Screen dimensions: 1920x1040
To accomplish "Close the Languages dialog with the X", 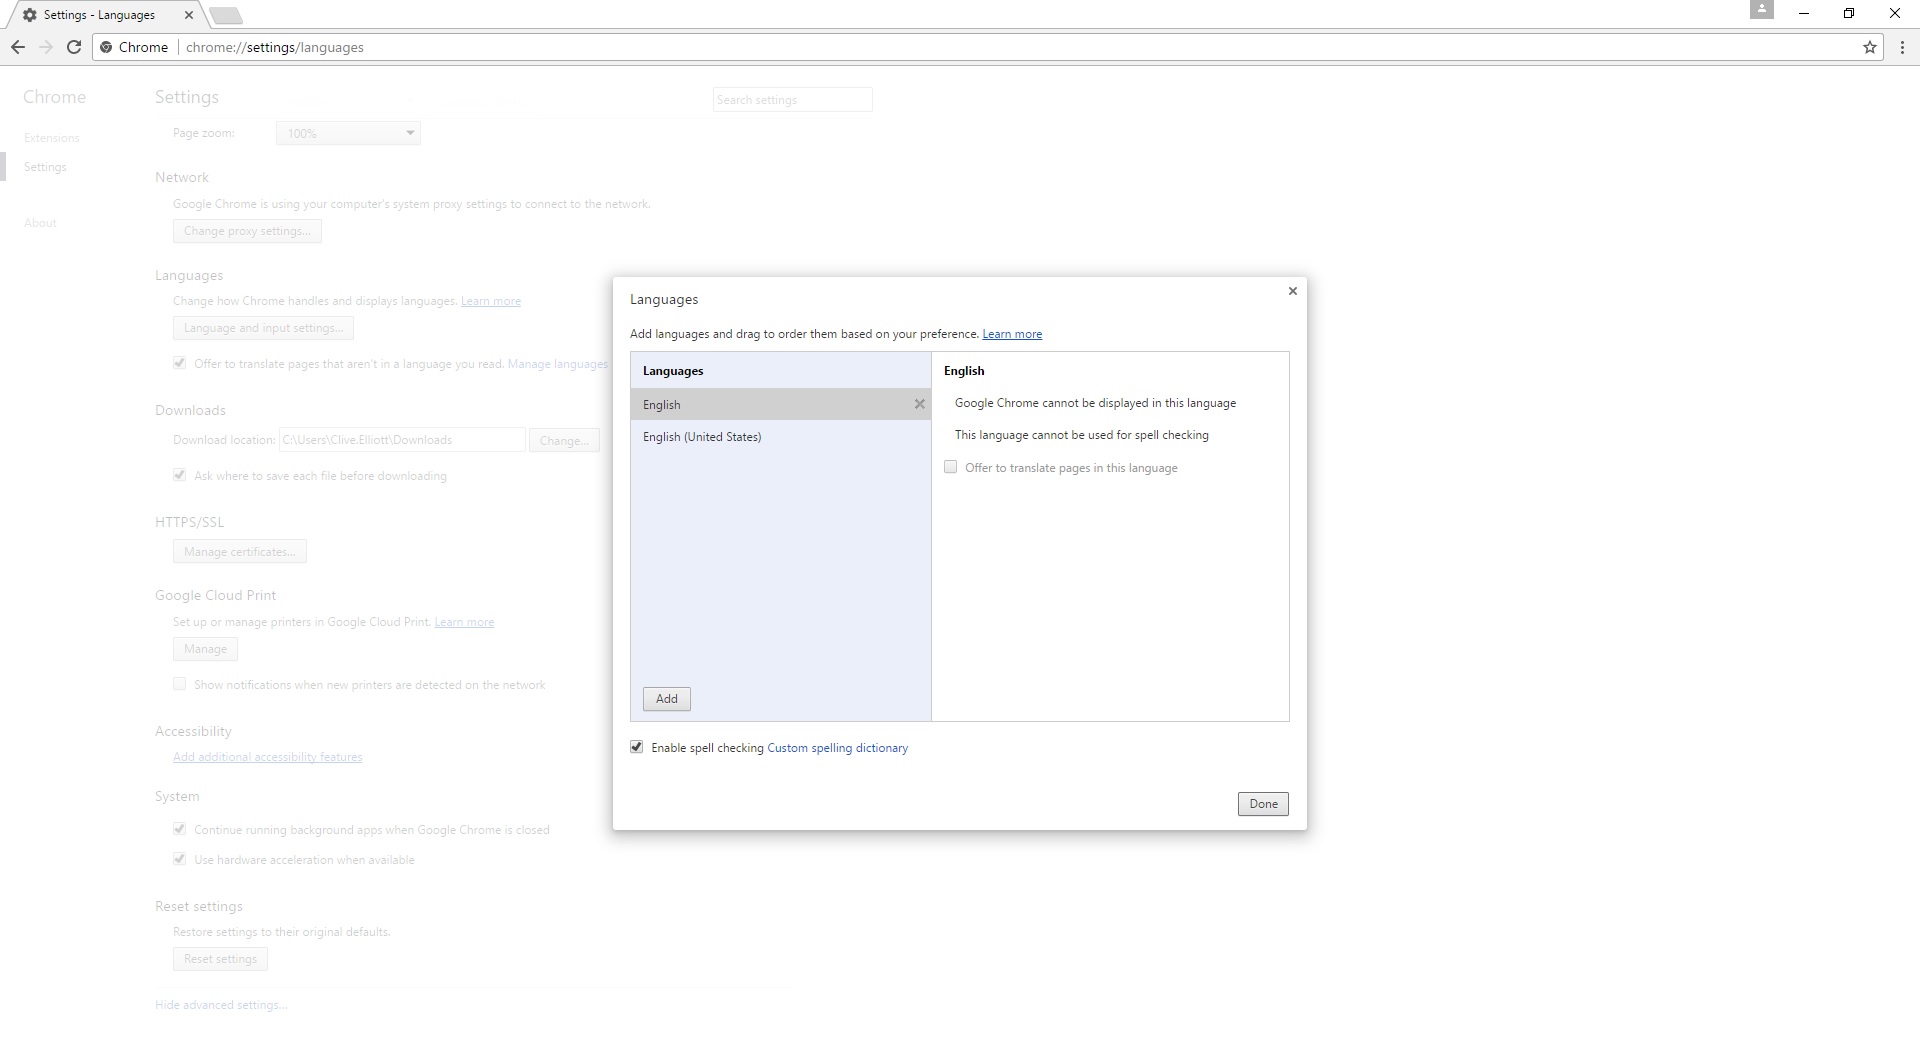I will pos(1292,291).
